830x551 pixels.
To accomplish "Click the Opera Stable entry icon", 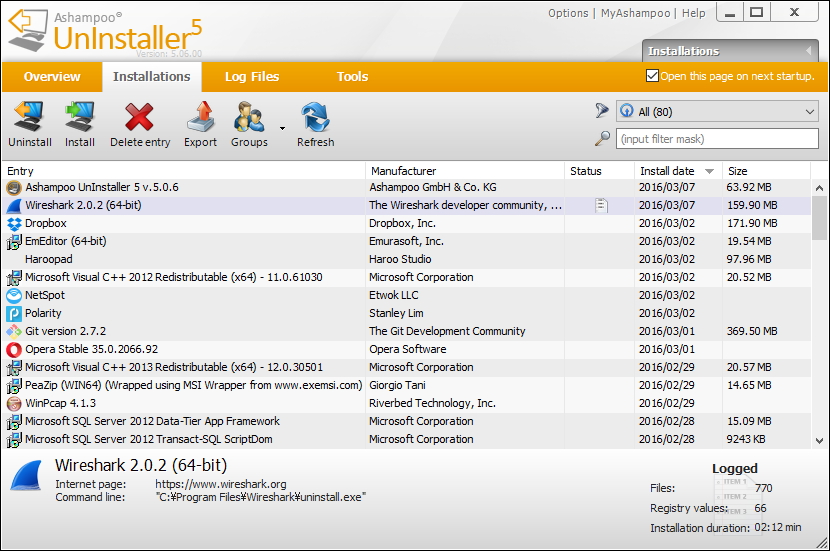I will point(14,349).
